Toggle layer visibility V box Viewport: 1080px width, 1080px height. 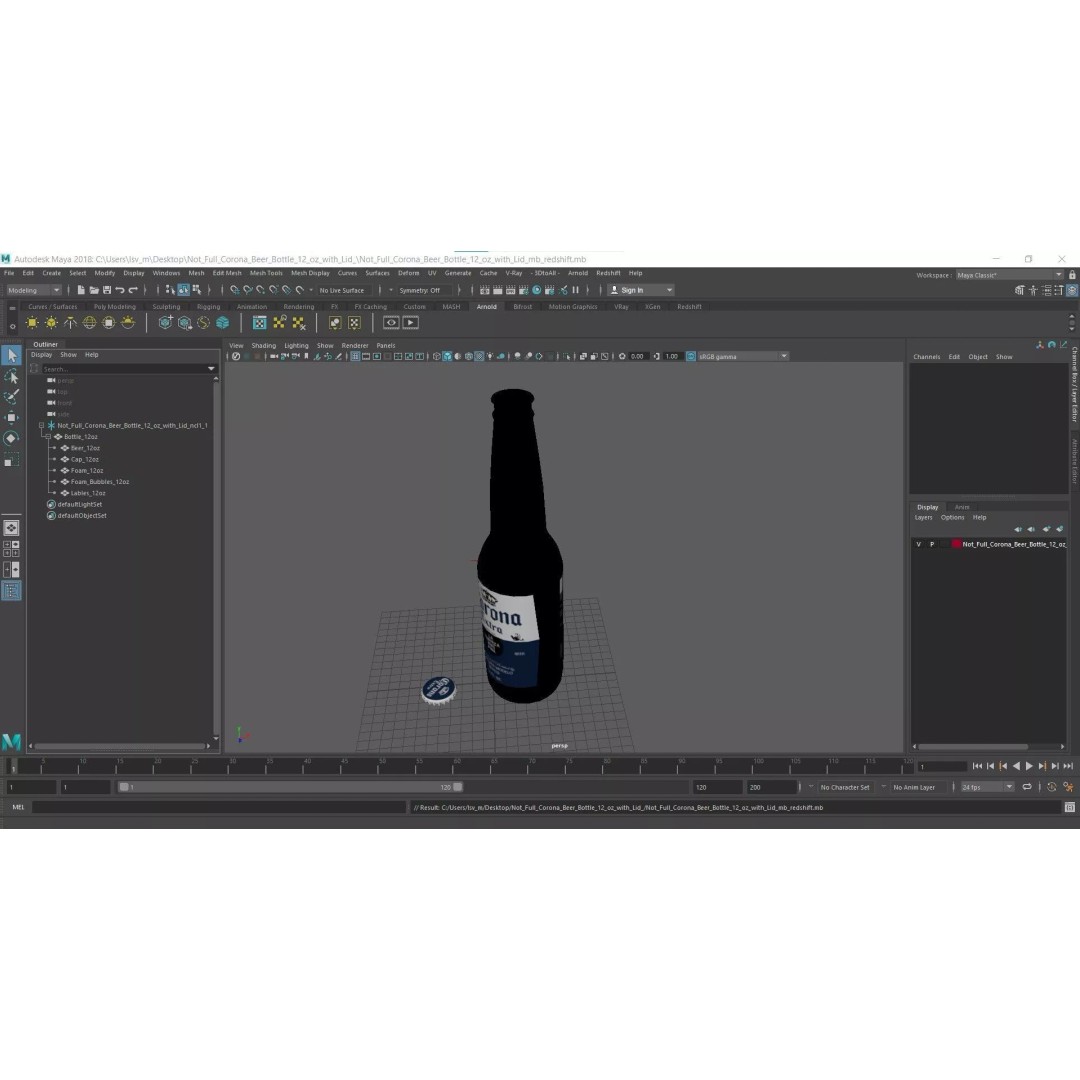click(x=918, y=544)
